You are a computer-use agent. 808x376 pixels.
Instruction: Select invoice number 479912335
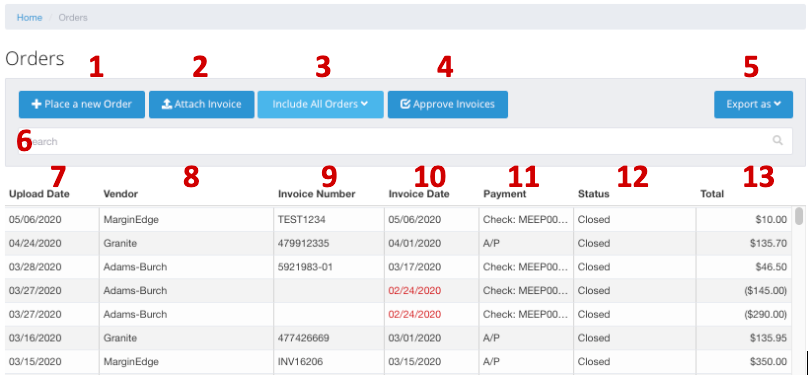click(x=303, y=243)
